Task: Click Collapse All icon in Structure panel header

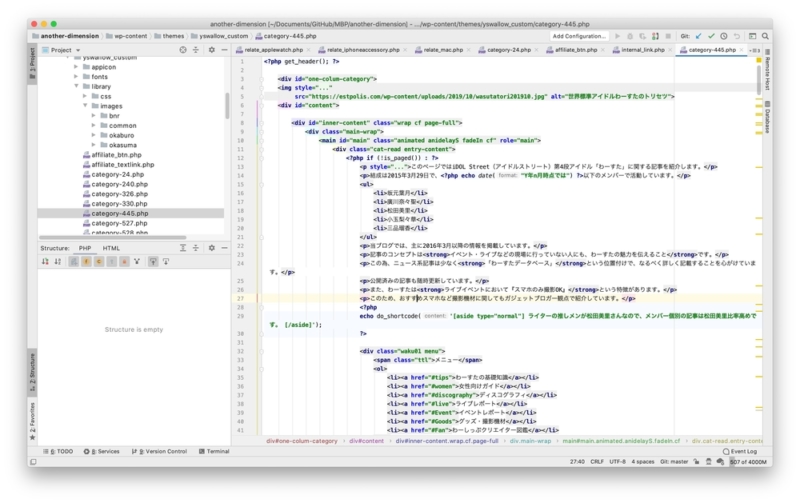Action: [196, 248]
